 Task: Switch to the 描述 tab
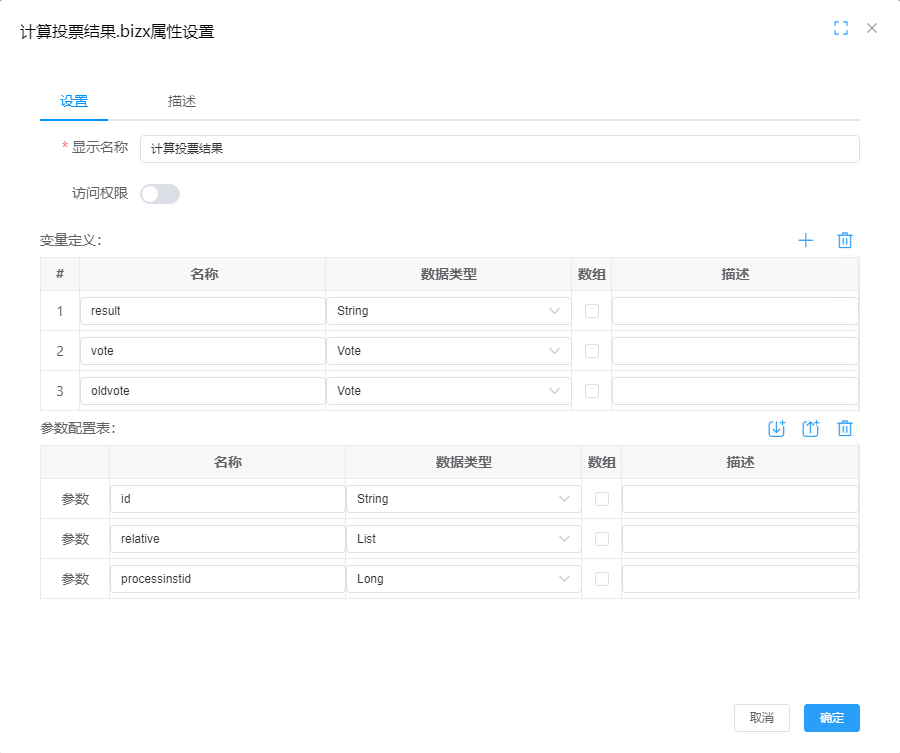[x=182, y=101]
